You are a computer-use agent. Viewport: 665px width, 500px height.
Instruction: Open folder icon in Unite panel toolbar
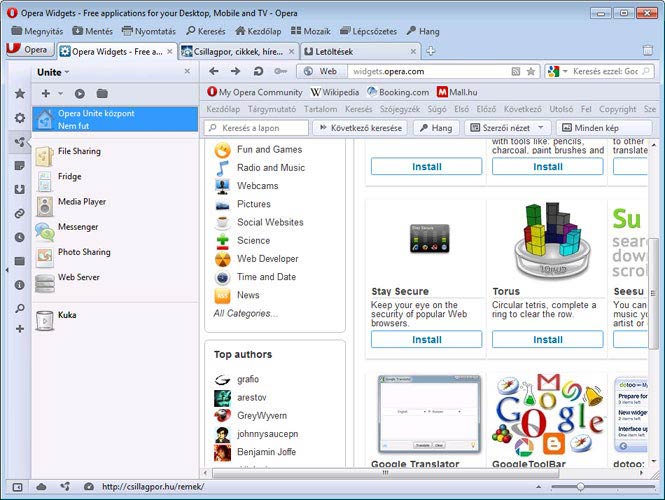tap(102, 93)
